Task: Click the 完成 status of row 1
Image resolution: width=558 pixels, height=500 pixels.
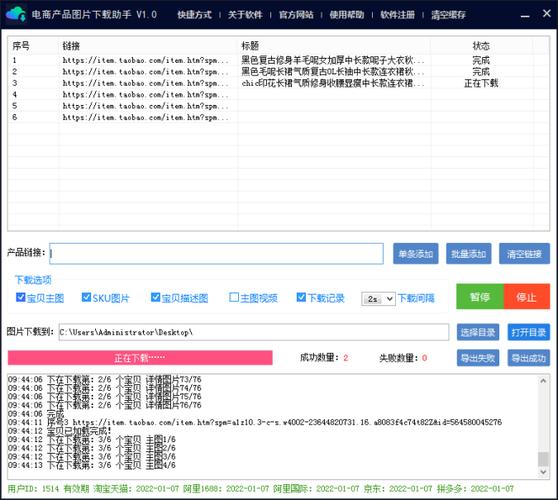Action: 481,60
